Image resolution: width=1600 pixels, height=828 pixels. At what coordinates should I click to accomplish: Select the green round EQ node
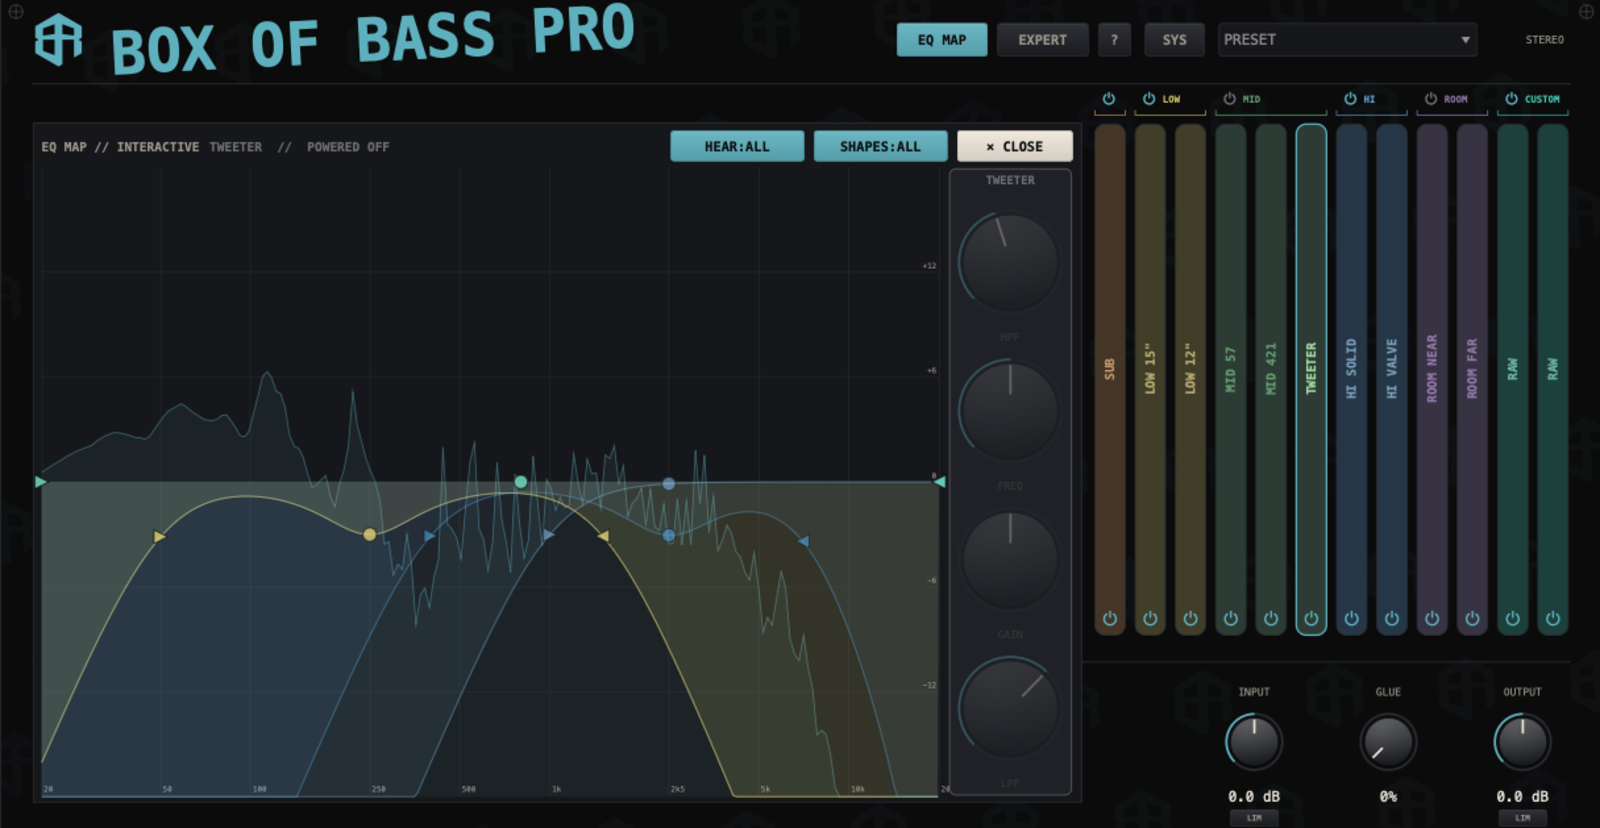(520, 482)
